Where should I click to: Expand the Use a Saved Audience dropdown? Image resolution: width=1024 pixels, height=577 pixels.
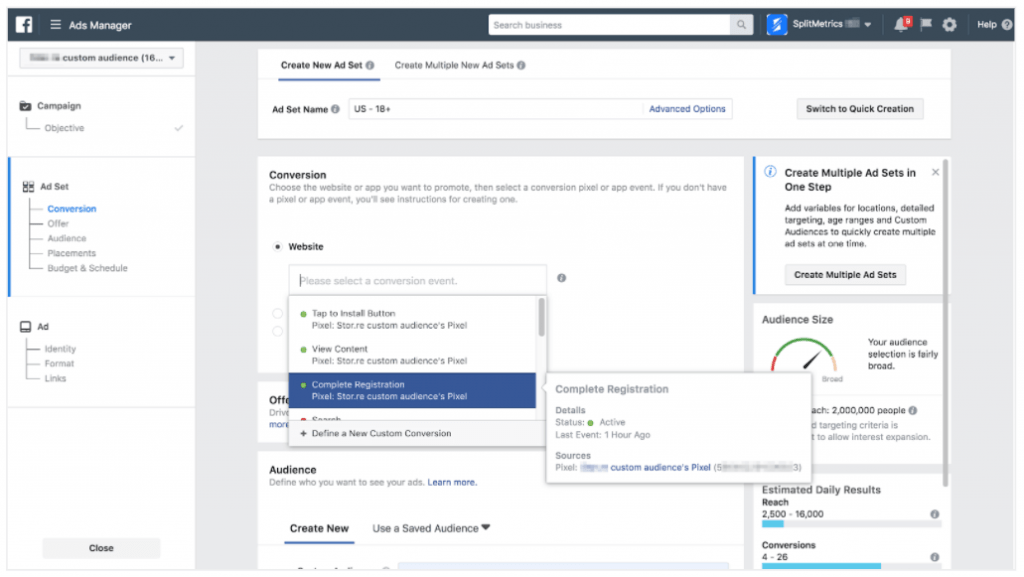click(x=430, y=528)
